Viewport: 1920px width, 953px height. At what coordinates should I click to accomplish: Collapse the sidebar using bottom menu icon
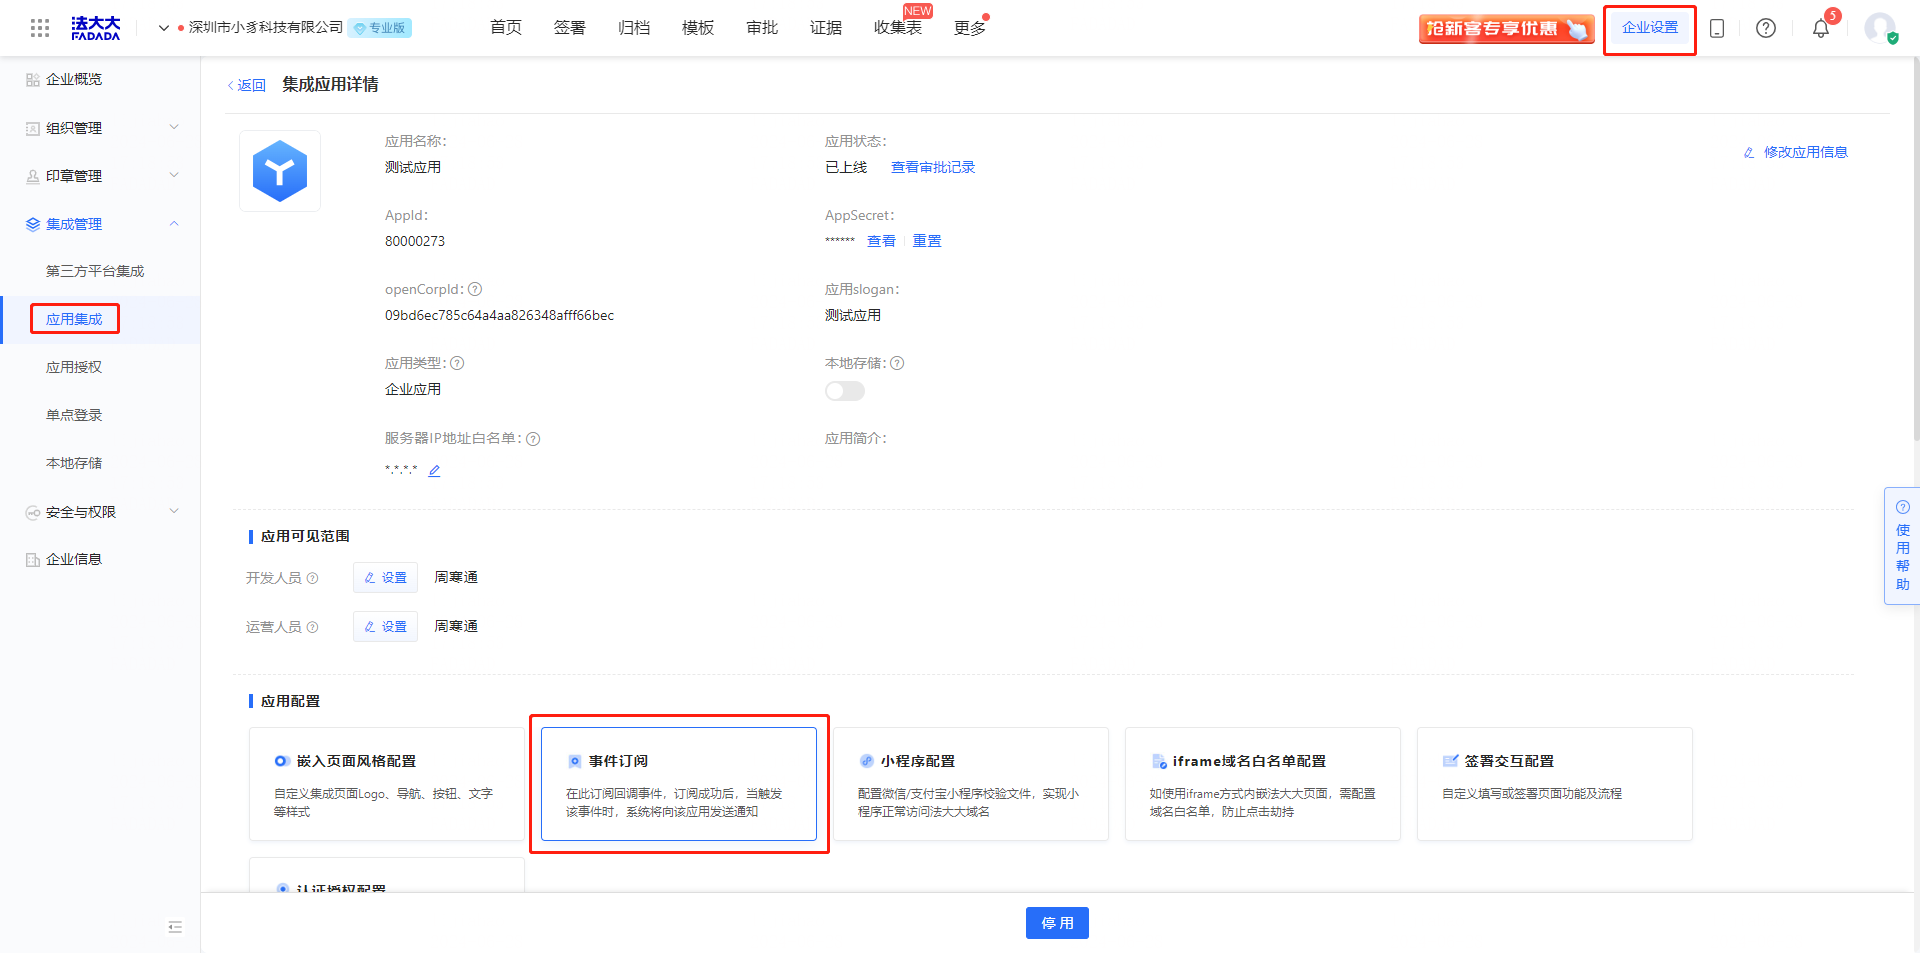click(x=175, y=927)
